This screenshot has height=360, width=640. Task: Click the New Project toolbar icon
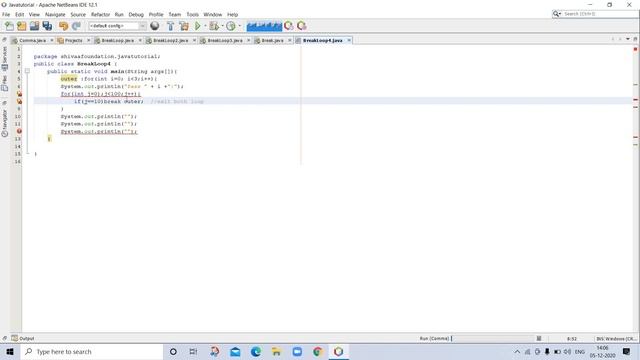tap(22, 26)
